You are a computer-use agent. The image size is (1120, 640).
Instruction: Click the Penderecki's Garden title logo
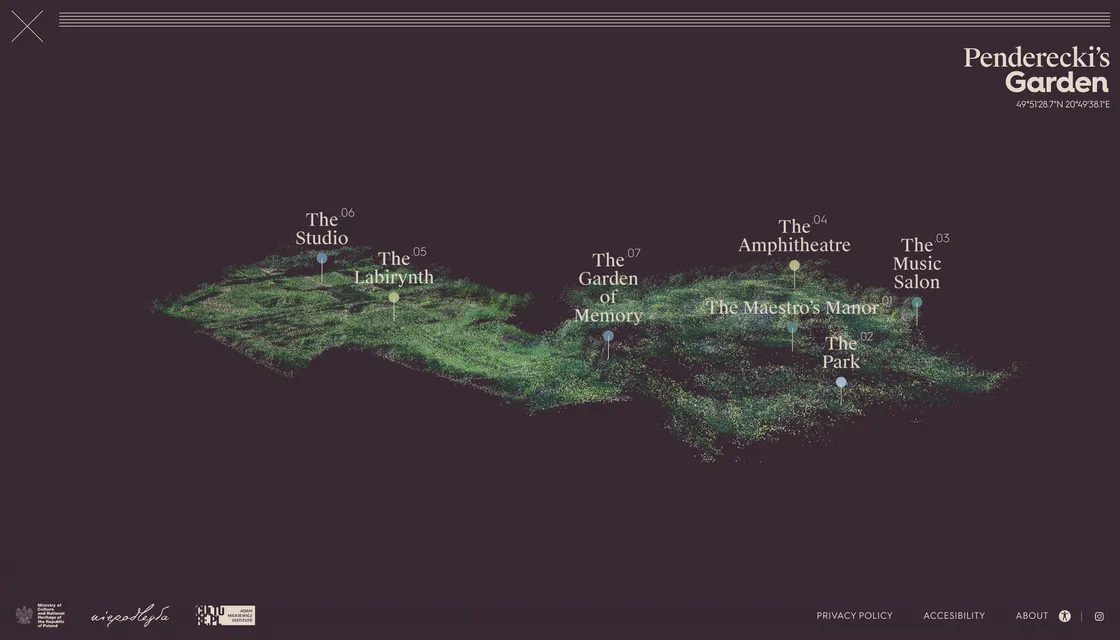[x=1037, y=70]
